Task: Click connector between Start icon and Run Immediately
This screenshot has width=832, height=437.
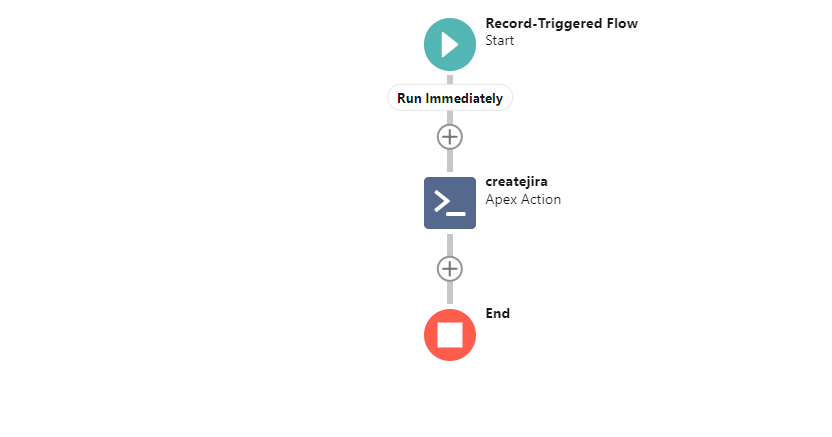Action: click(x=449, y=80)
